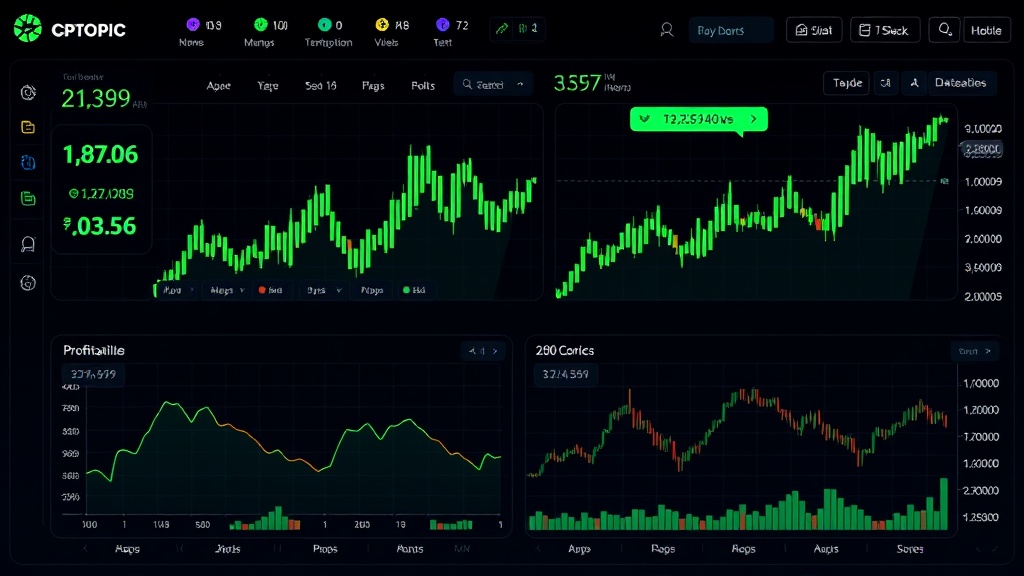Click the Slat button with its icon
Image resolution: width=1024 pixels, height=576 pixels.
pos(814,30)
